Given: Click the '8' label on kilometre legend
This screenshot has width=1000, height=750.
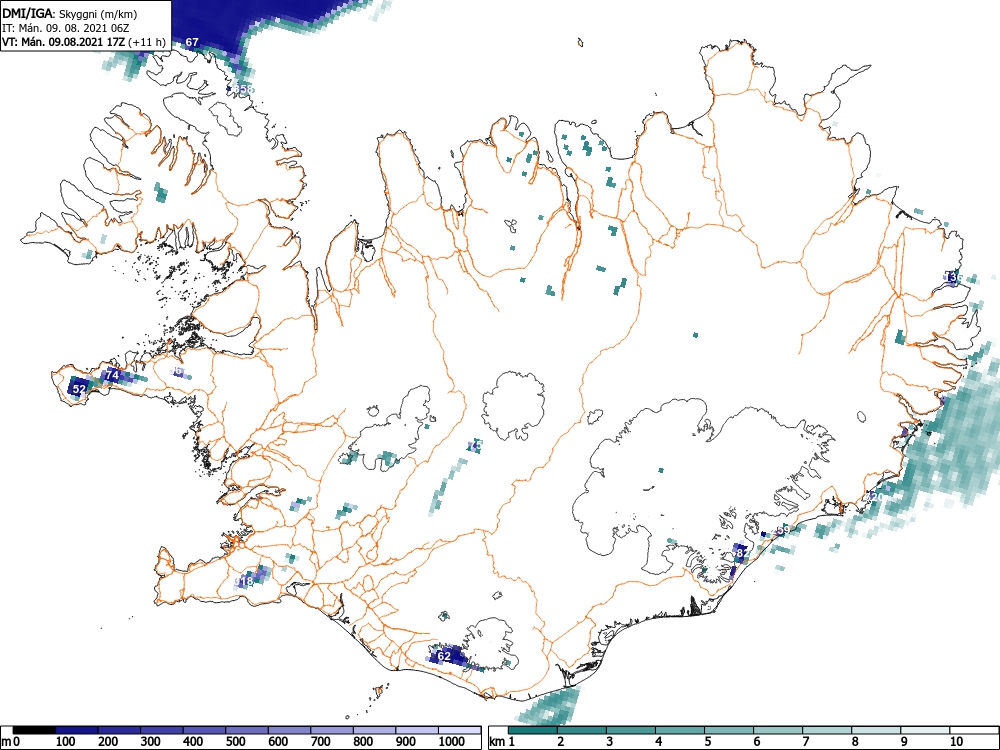Looking at the screenshot, I should pyautogui.click(x=855, y=741).
